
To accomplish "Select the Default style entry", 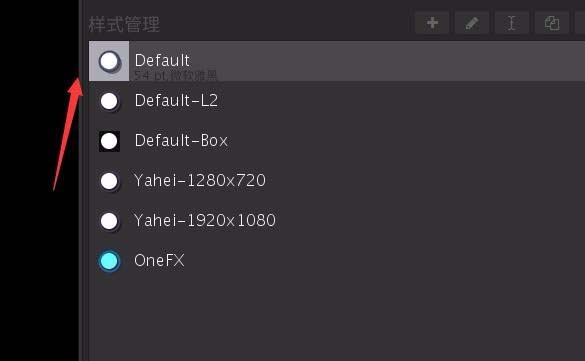I will (x=337, y=61).
